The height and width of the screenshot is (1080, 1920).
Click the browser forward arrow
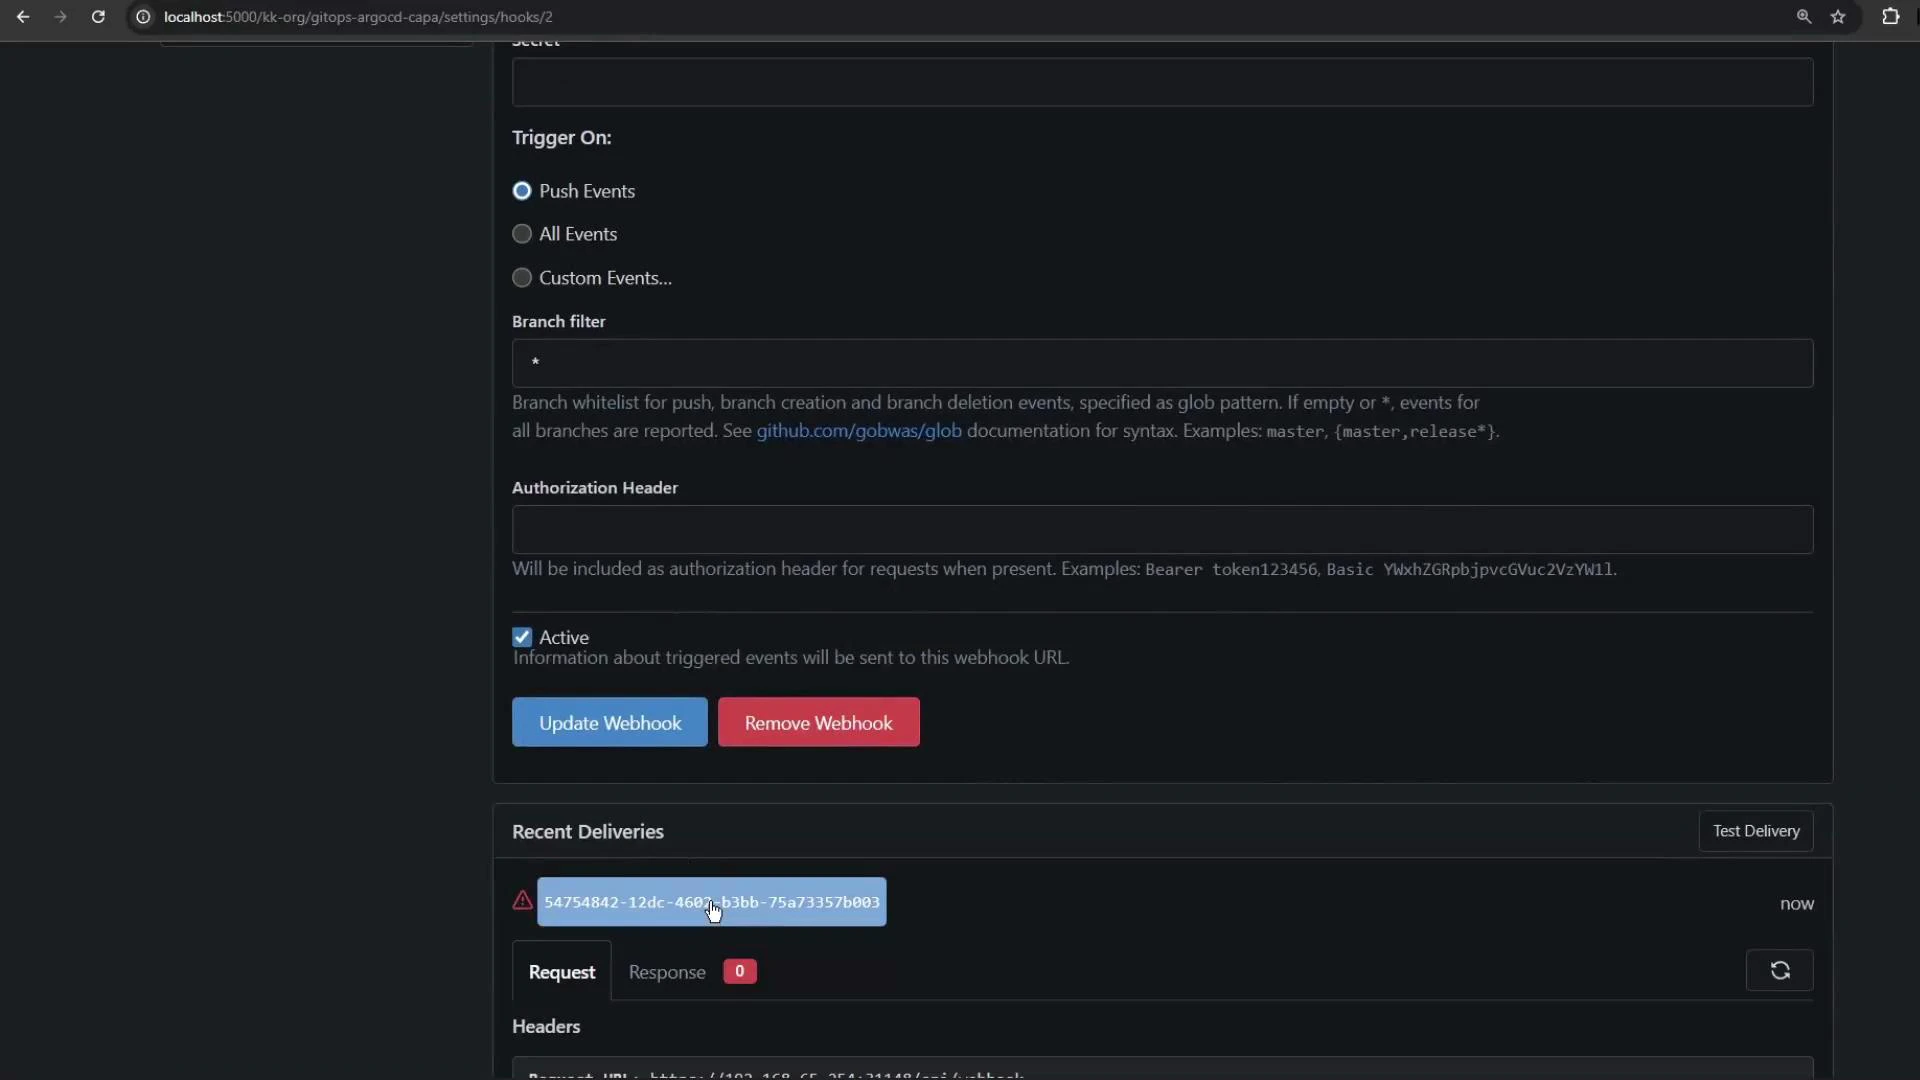pyautogui.click(x=60, y=17)
